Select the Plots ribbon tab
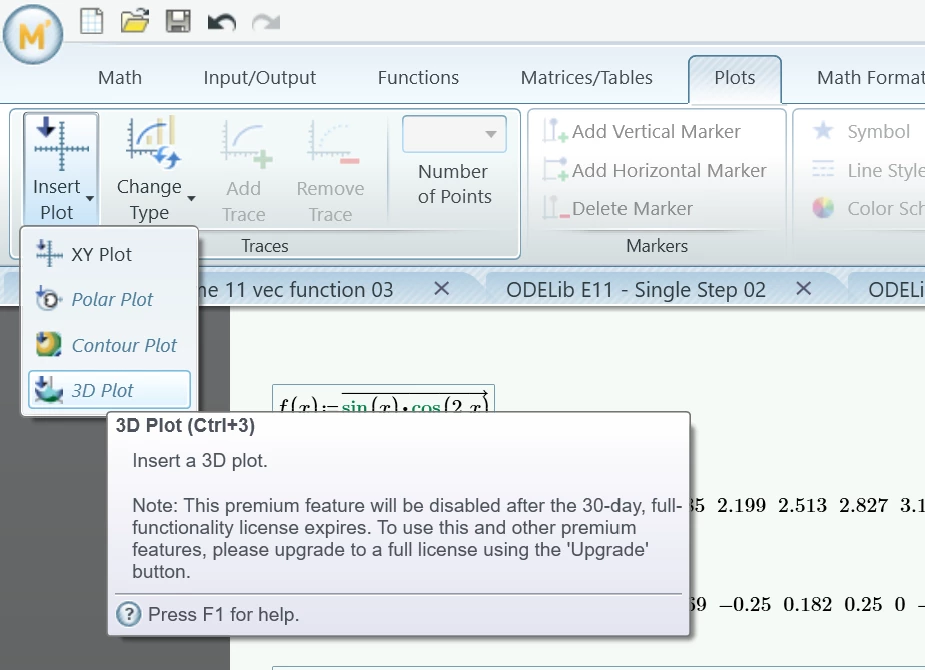 pyautogui.click(x=734, y=79)
